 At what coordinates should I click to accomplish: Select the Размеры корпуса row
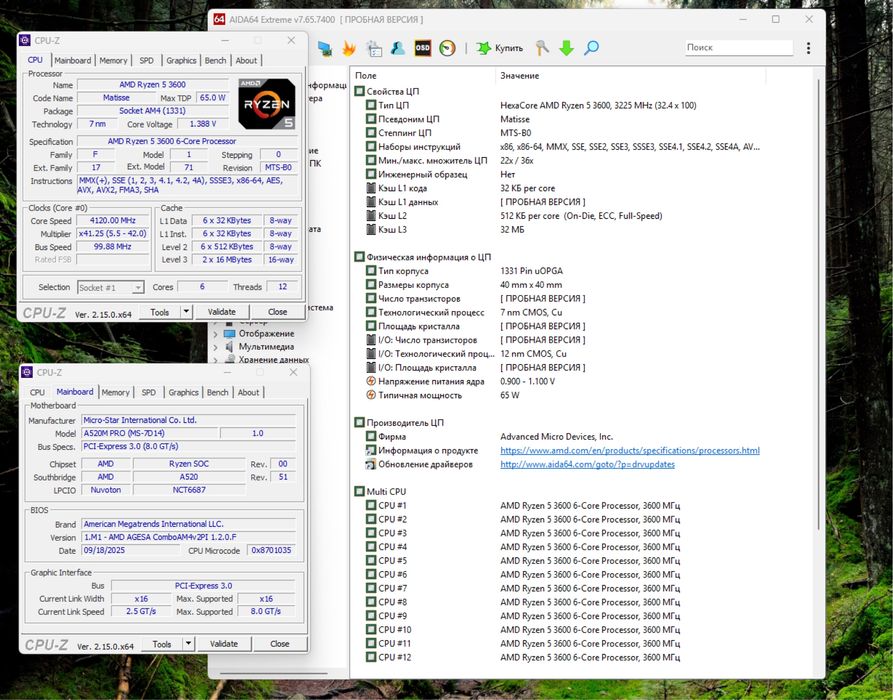pos(581,285)
